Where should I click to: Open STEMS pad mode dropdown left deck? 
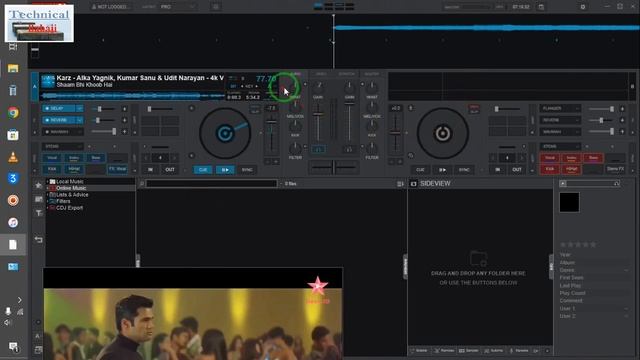62,146
